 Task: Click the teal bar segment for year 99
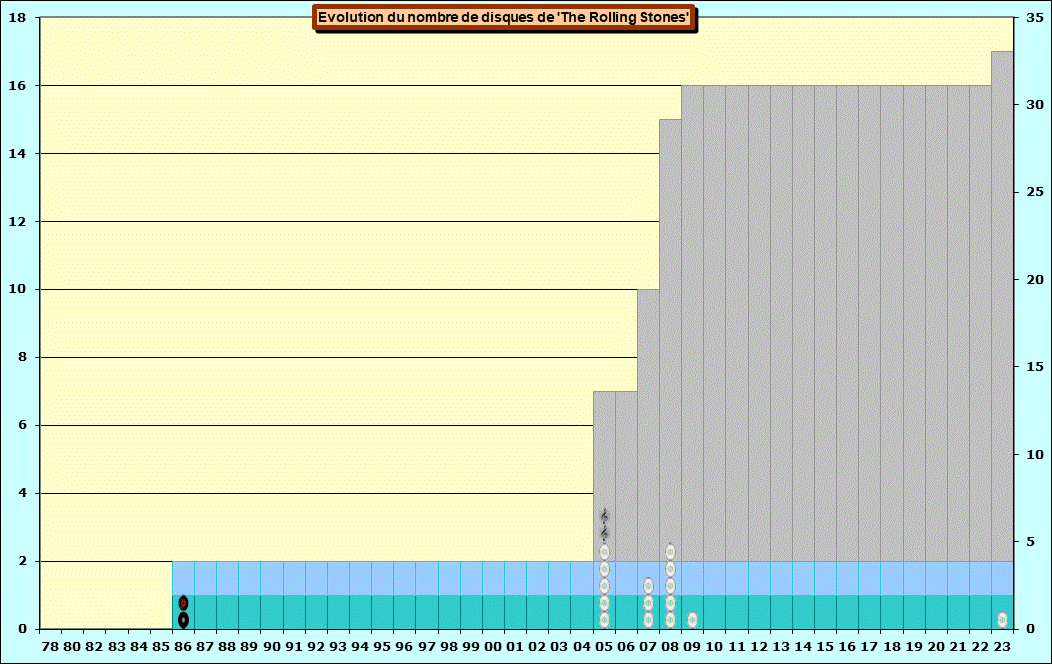[x=471, y=612]
